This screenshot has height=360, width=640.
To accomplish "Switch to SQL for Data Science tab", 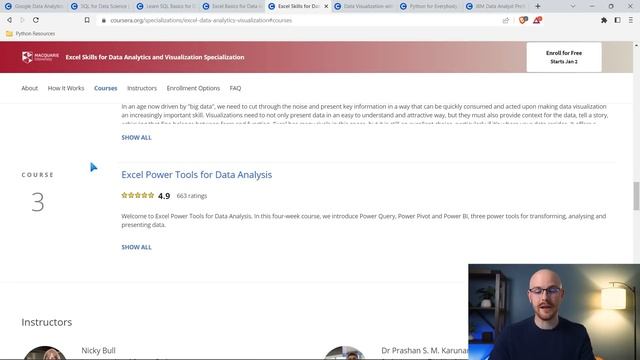I will [x=100, y=6].
